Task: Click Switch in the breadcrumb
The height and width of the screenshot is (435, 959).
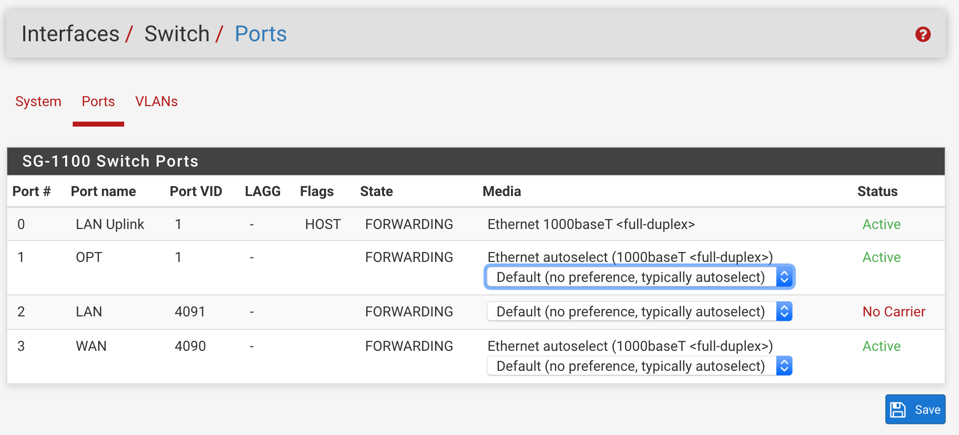Action: click(x=176, y=34)
